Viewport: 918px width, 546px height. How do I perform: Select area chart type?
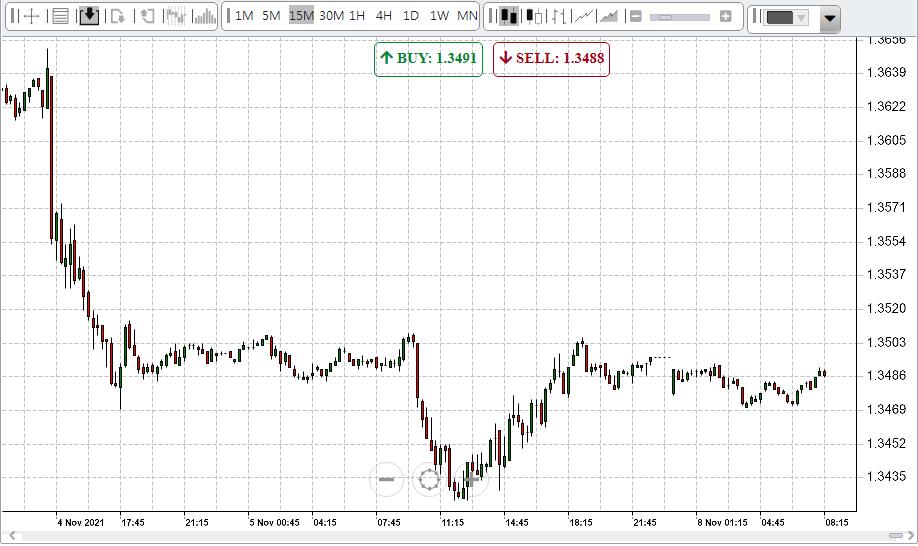tap(609, 16)
